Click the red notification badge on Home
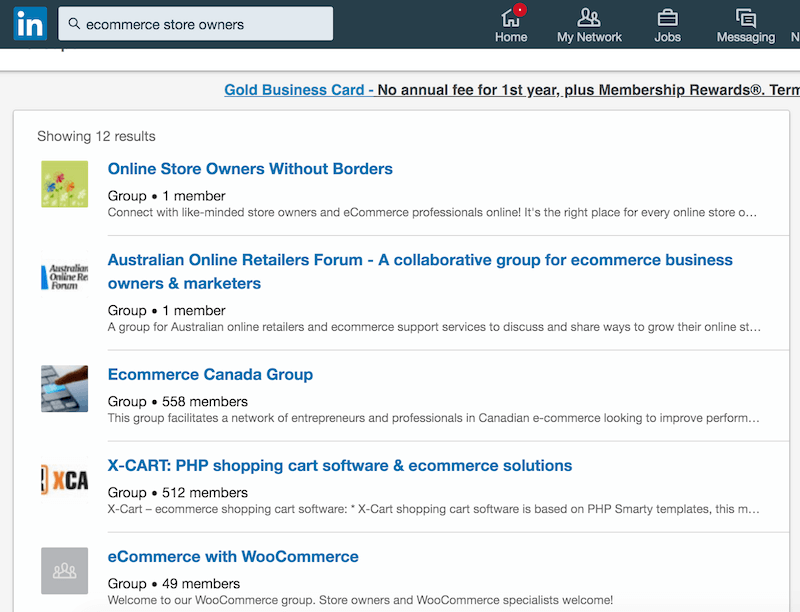 point(520,10)
